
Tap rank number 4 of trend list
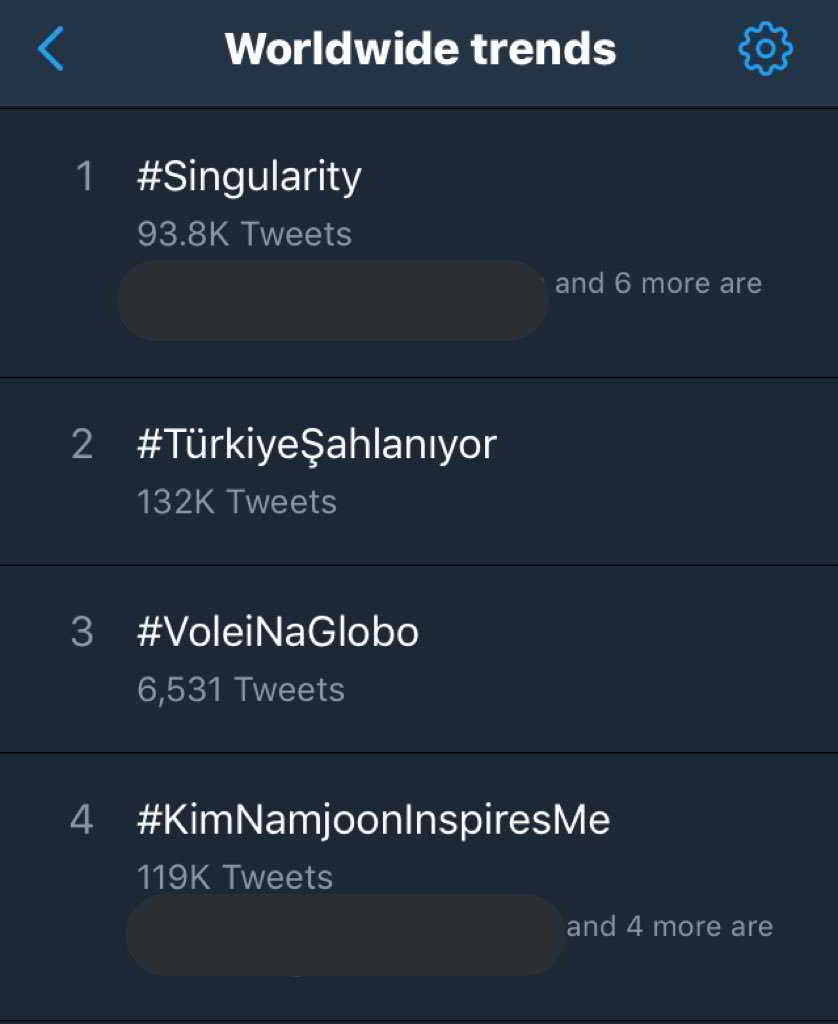pyautogui.click(x=82, y=820)
